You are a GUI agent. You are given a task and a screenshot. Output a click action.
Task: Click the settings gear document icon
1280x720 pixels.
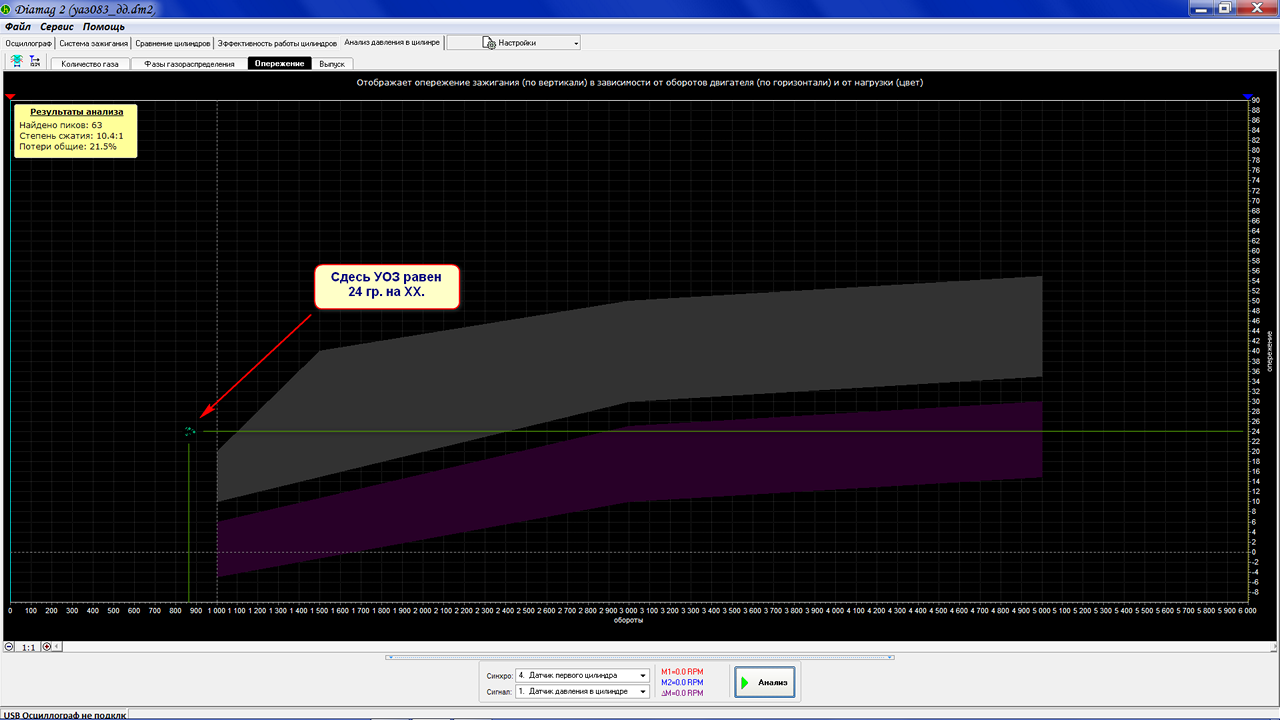coord(489,43)
